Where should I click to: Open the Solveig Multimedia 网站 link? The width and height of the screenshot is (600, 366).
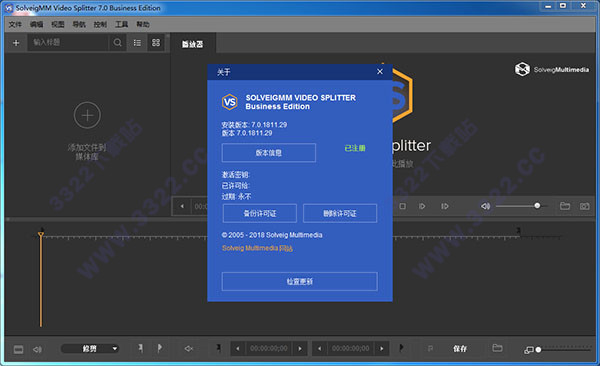[257, 248]
